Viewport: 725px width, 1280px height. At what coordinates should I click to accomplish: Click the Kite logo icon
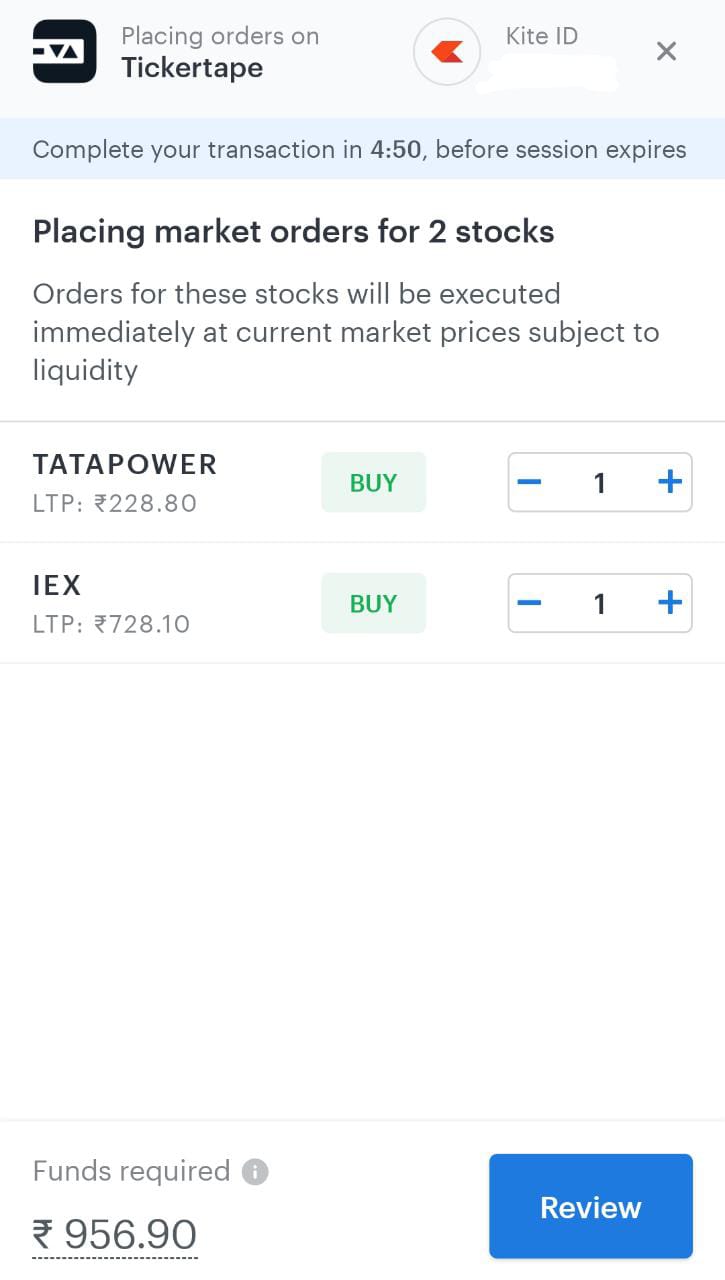point(447,52)
